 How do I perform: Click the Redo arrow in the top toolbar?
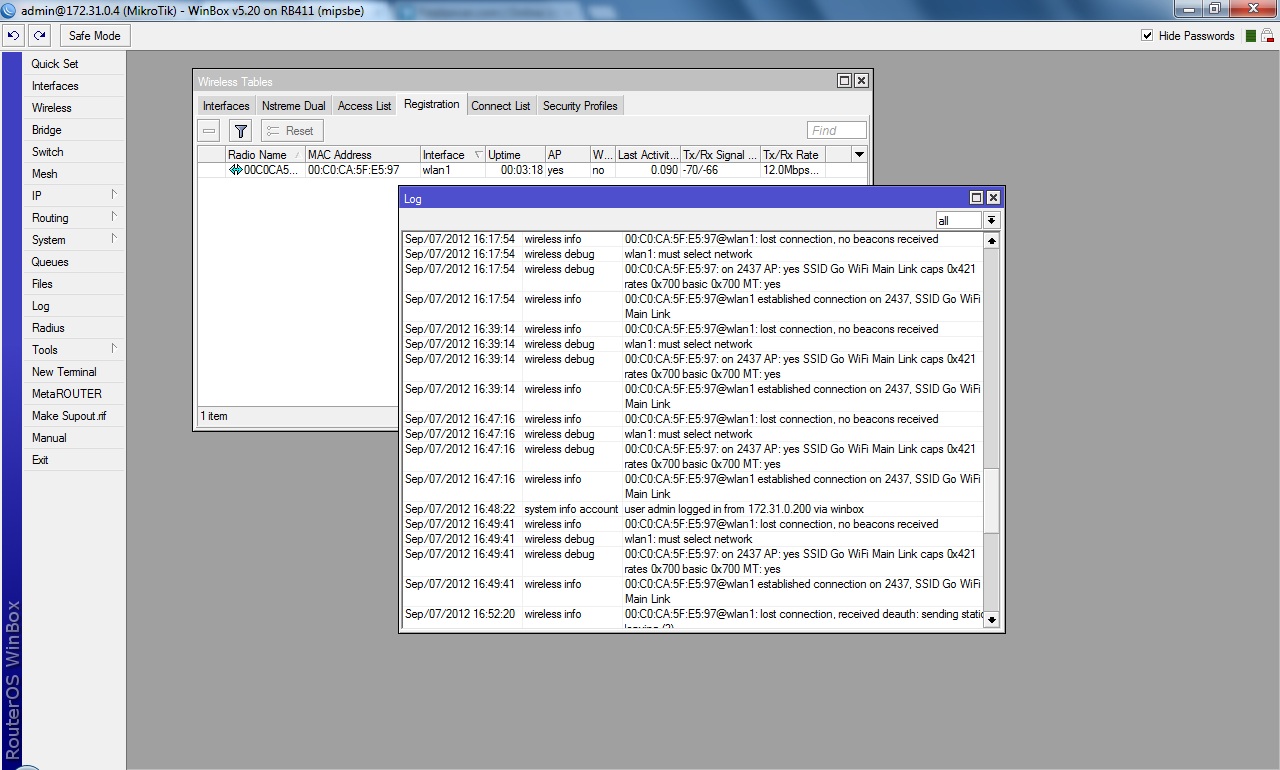pyautogui.click(x=39, y=35)
